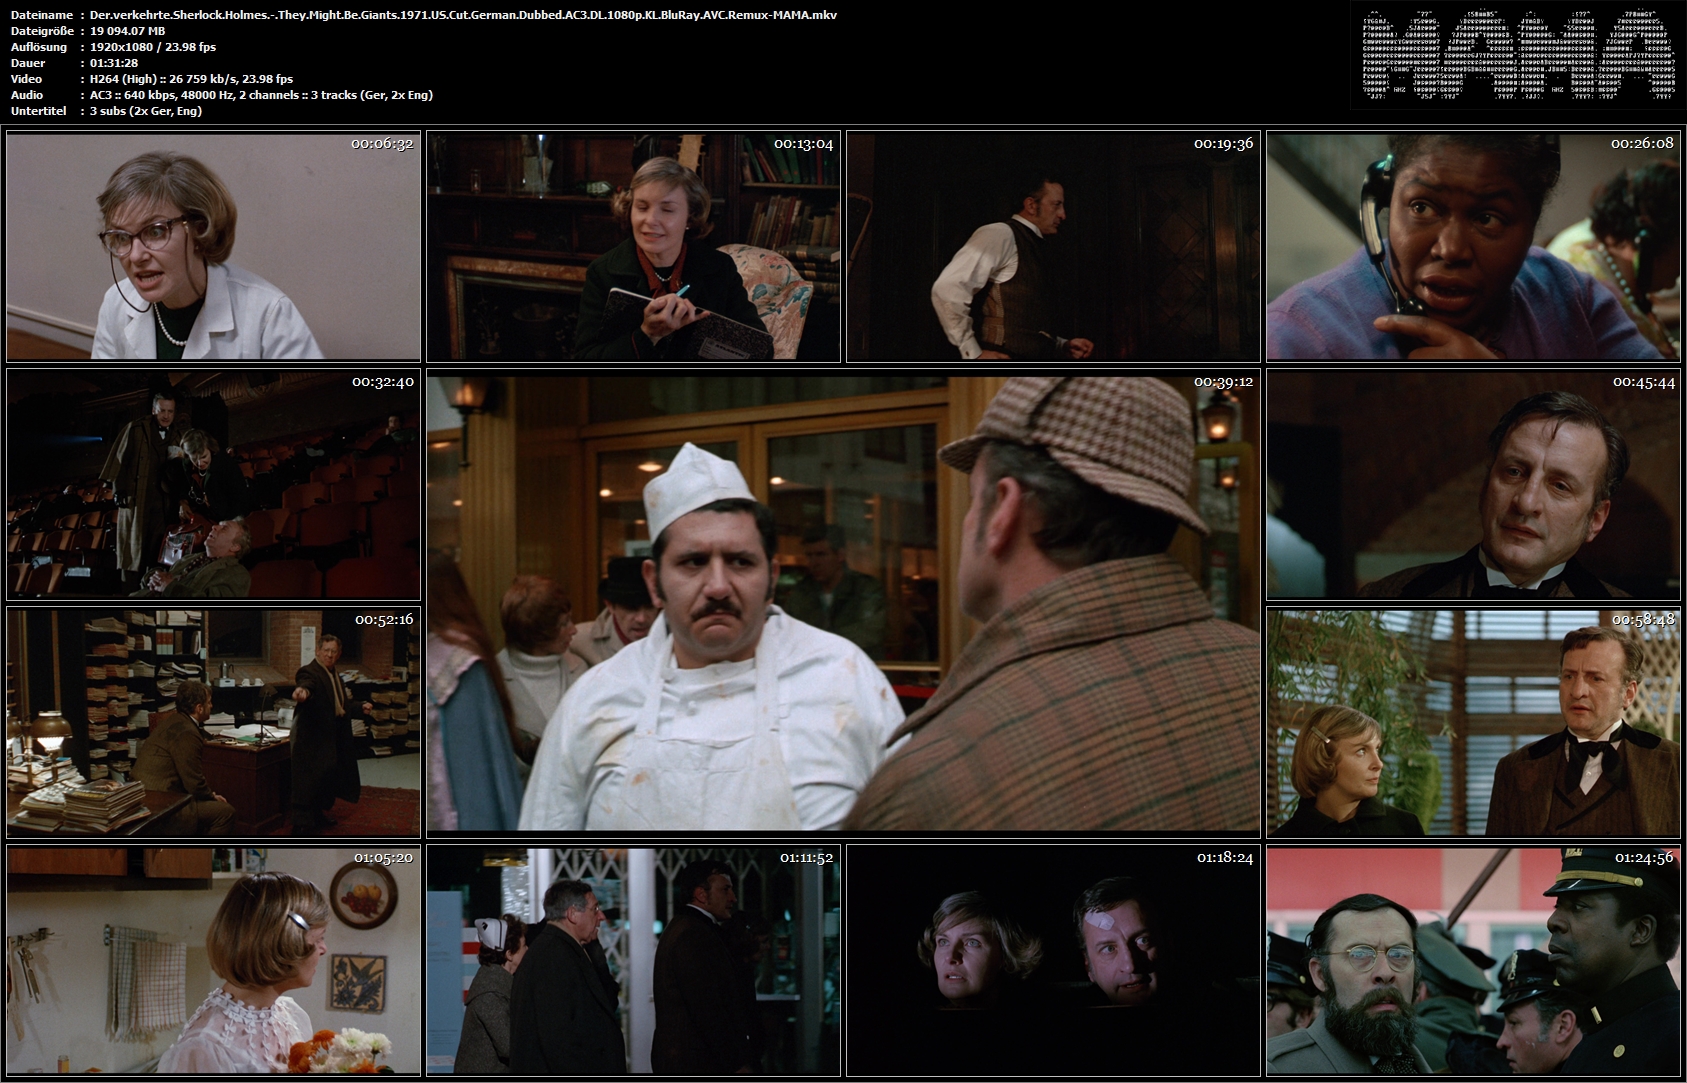Open the thumbnail timestamped 00:45:44
1687x1083 pixels.
[x=1473, y=484]
